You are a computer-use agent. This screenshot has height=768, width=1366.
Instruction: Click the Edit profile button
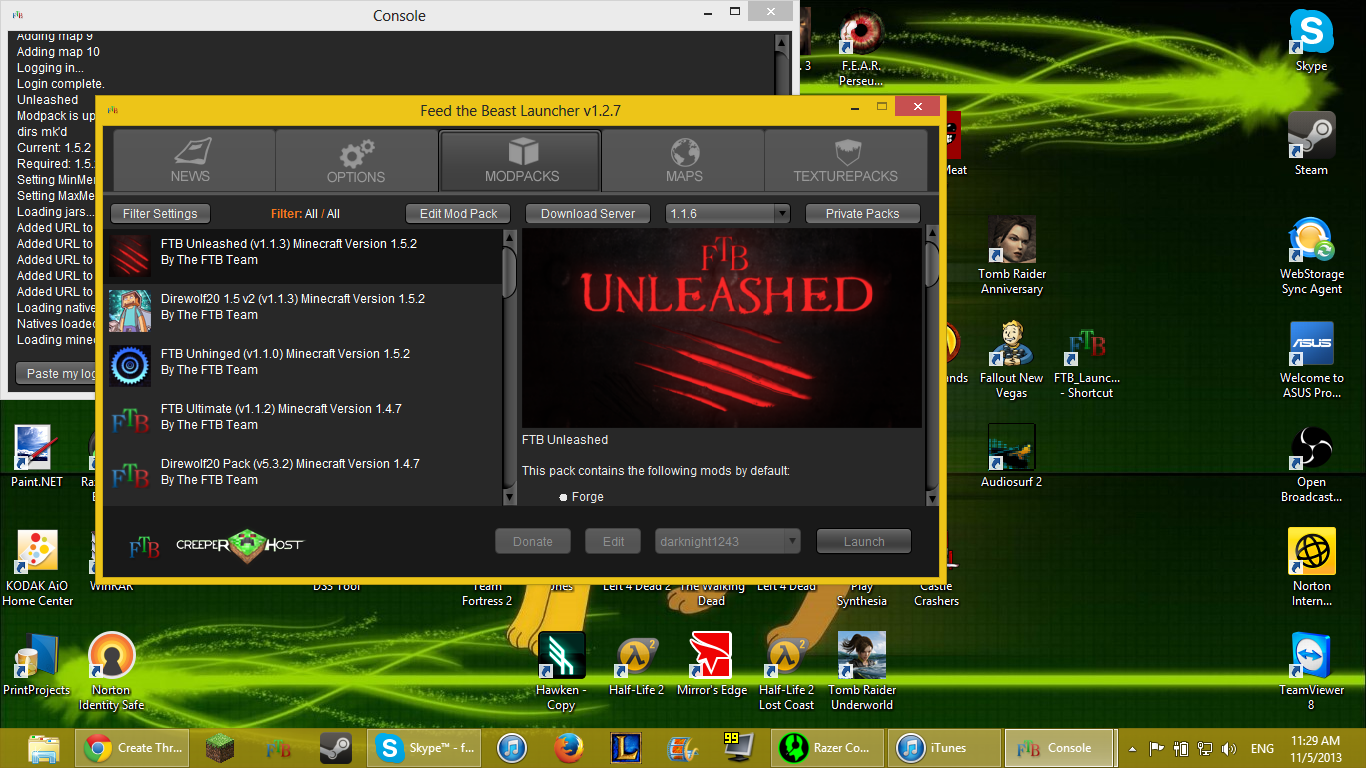coord(614,541)
